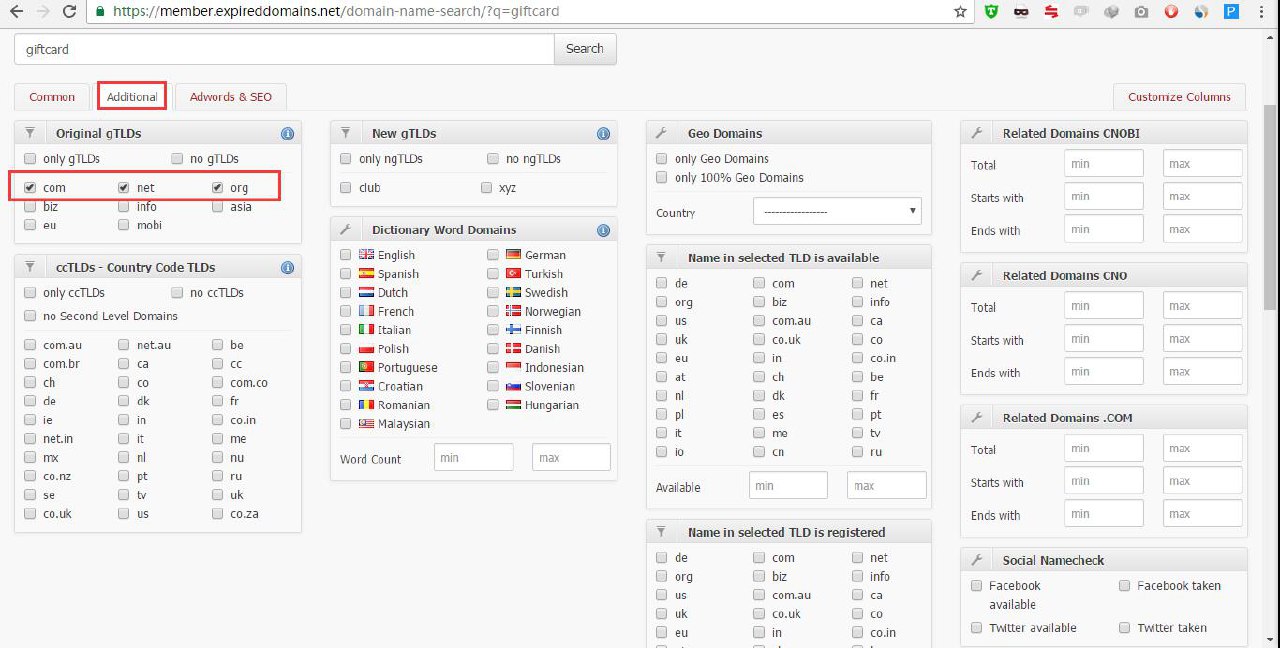Viewport: 1280px width, 648px height.
Task: Open the Chrome three-dot menu
Action: click(1262, 12)
